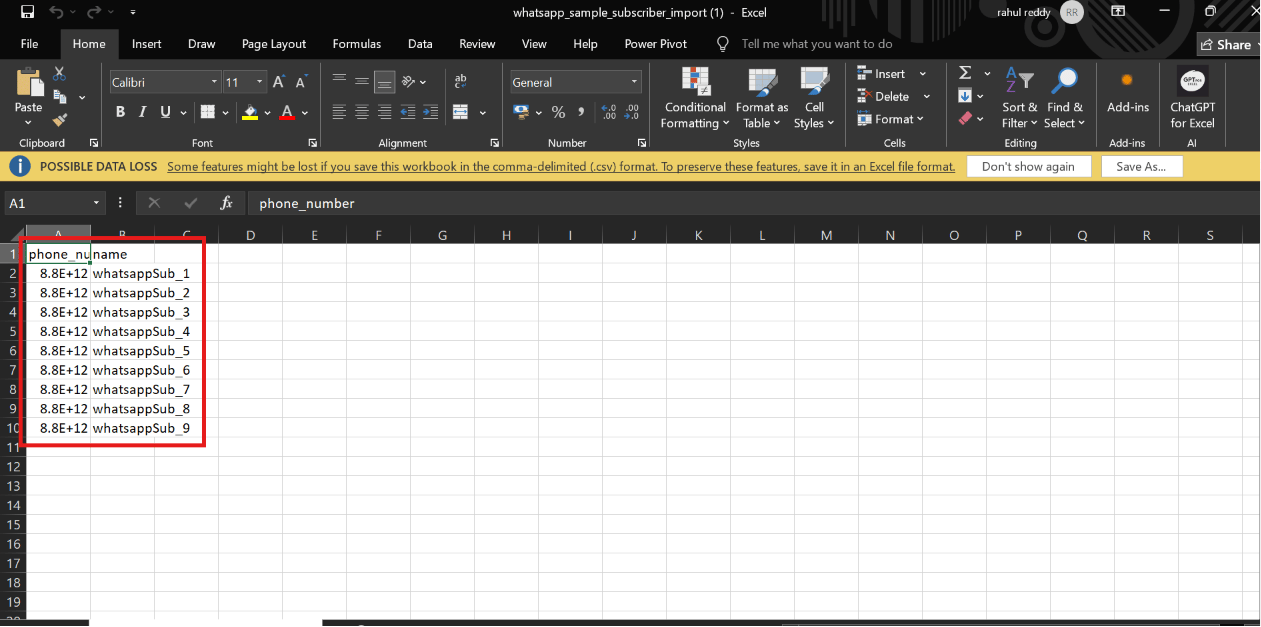Paste clipboard contents with Paste icon
This screenshot has height=627, width=1261.
pyautogui.click(x=29, y=84)
